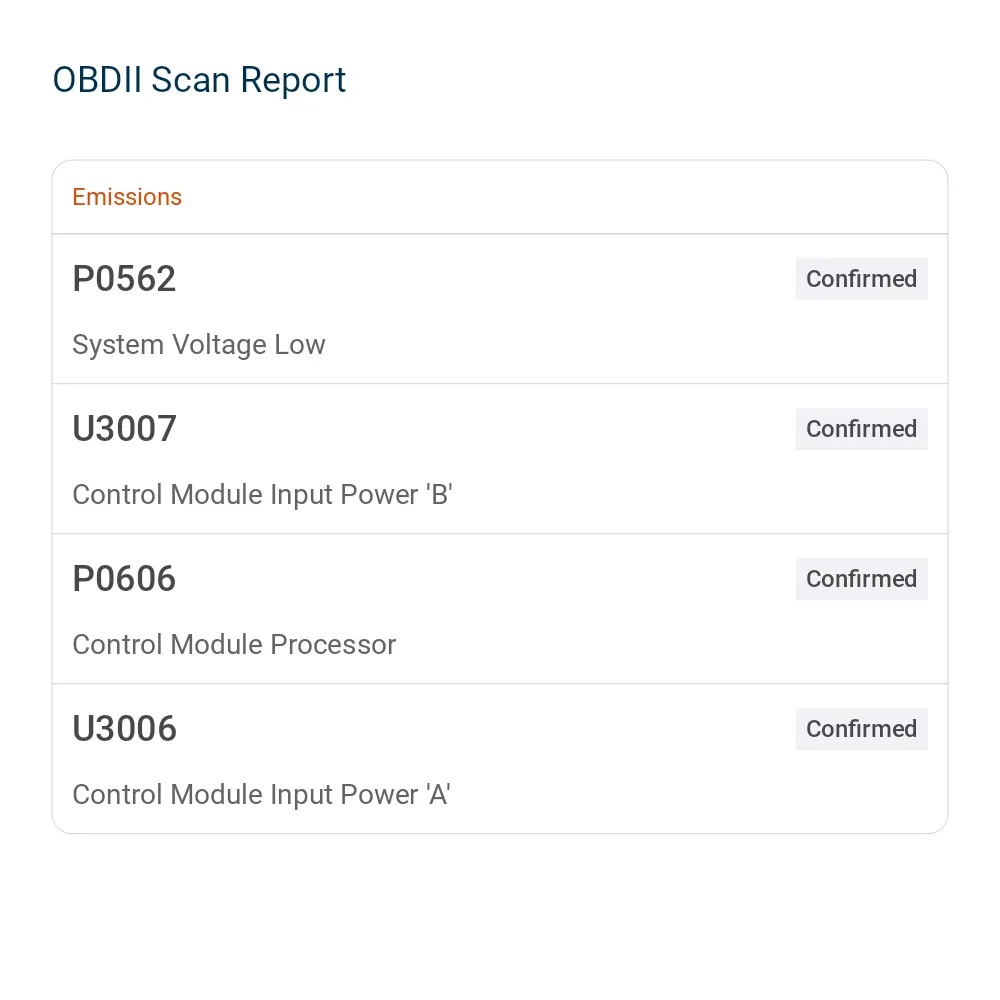Click the word Emissions in orange
Screen dimensions: 1000x1000
[x=127, y=197]
